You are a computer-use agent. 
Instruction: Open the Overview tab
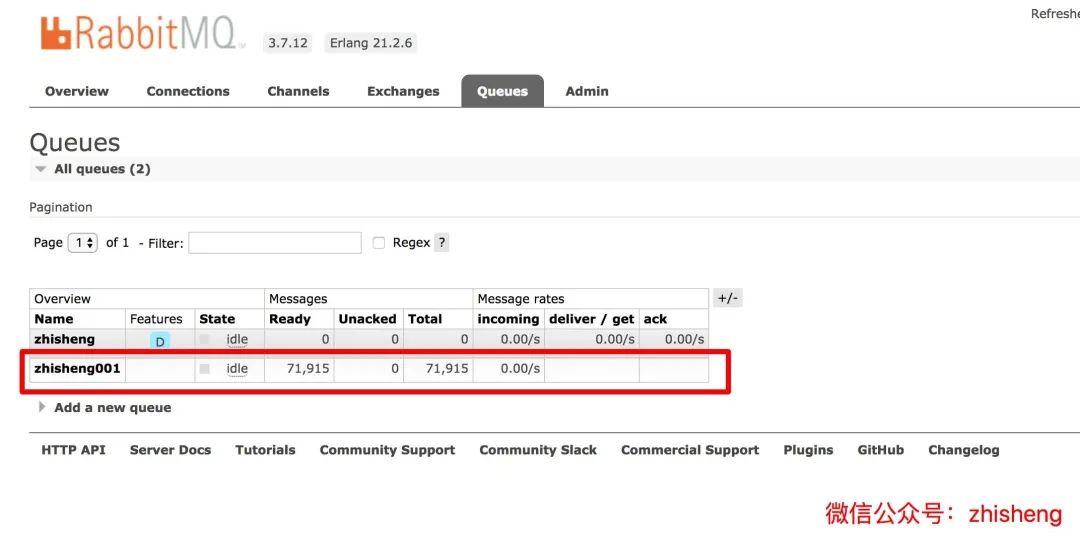pyautogui.click(x=76, y=91)
